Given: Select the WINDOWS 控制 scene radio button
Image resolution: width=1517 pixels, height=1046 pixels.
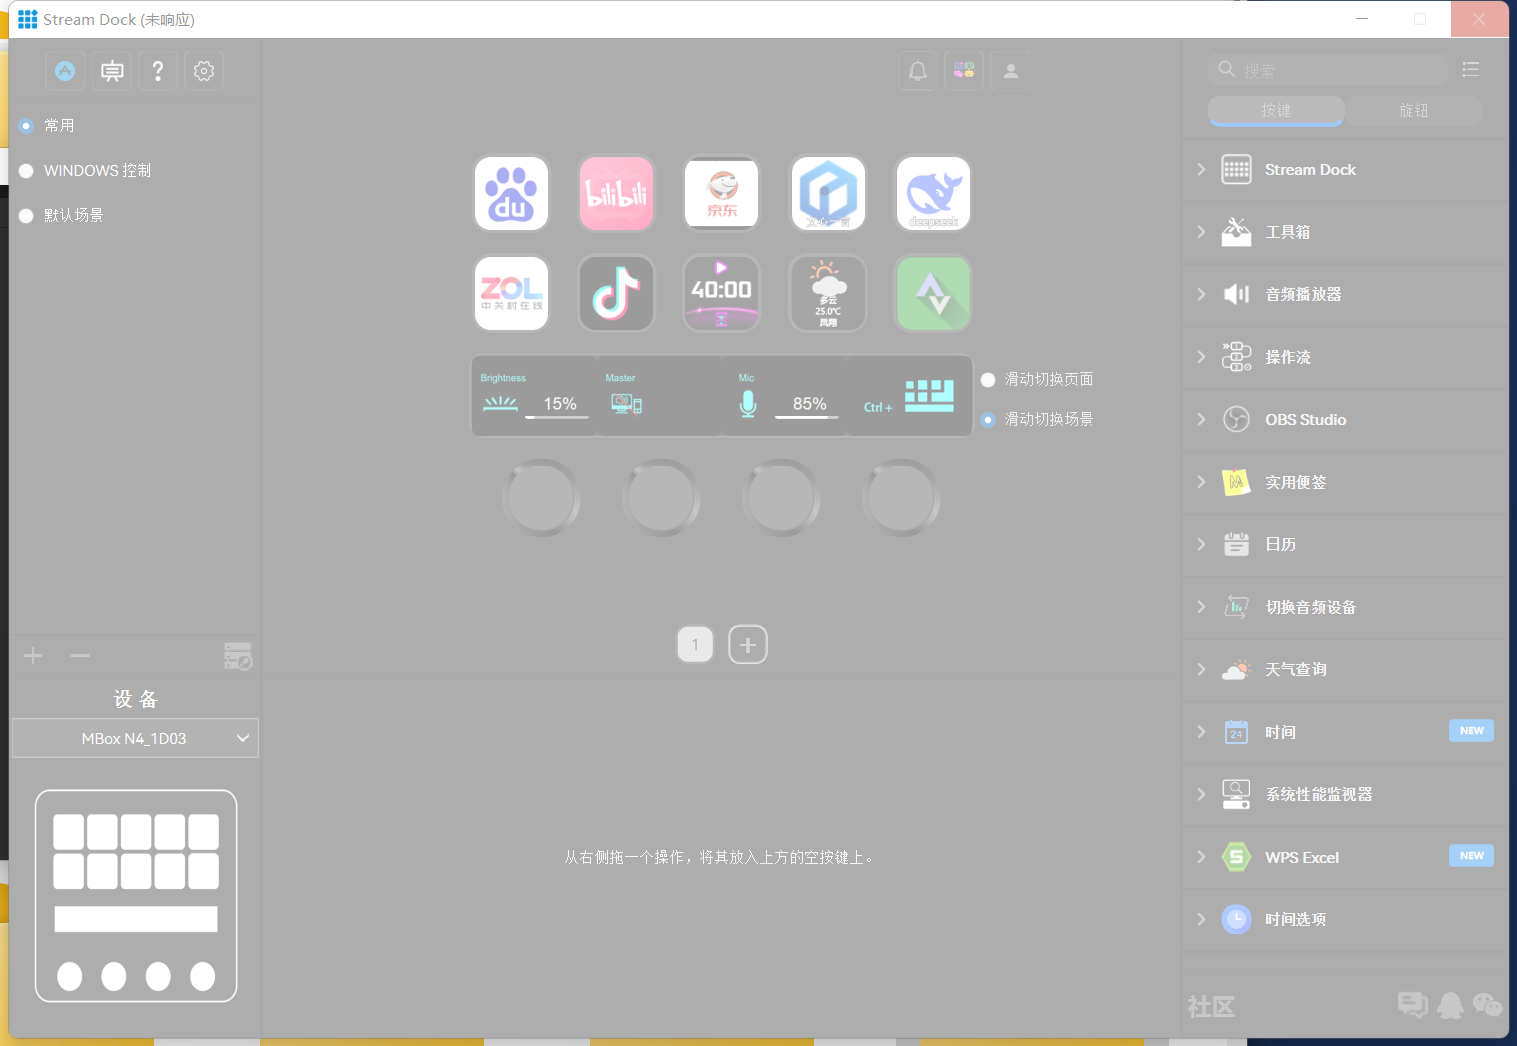Looking at the screenshot, I should point(27,171).
